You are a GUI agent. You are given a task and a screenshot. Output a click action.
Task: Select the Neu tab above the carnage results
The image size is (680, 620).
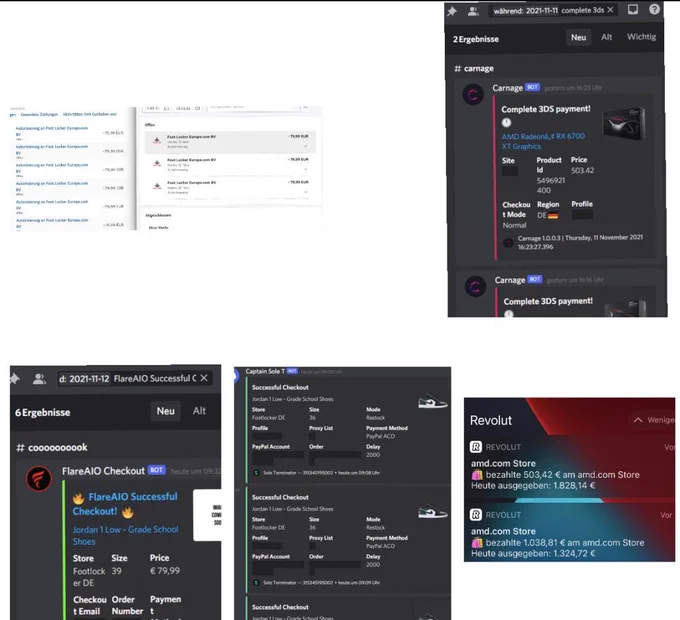(579, 38)
